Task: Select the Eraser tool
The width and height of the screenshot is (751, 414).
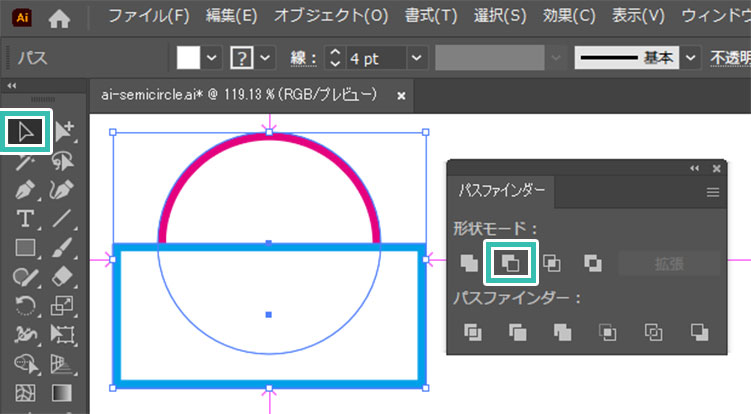Action: click(x=62, y=276)
